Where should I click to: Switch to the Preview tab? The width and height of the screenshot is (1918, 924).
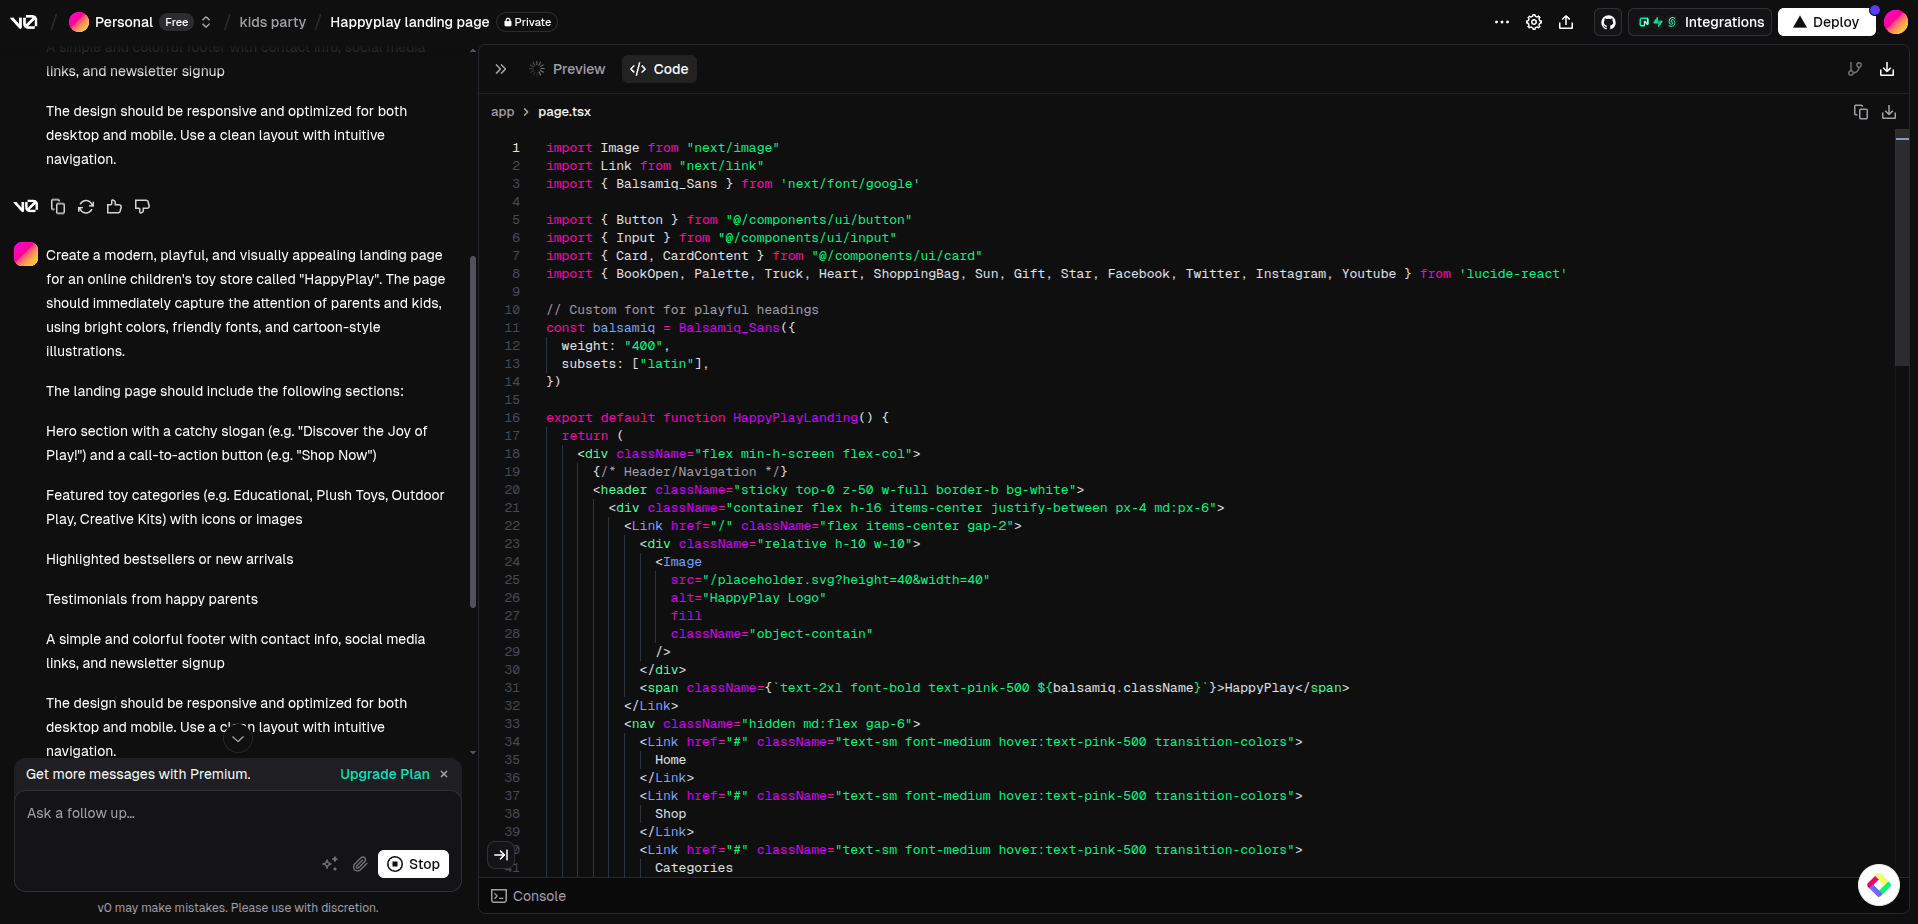pos(568,69)
